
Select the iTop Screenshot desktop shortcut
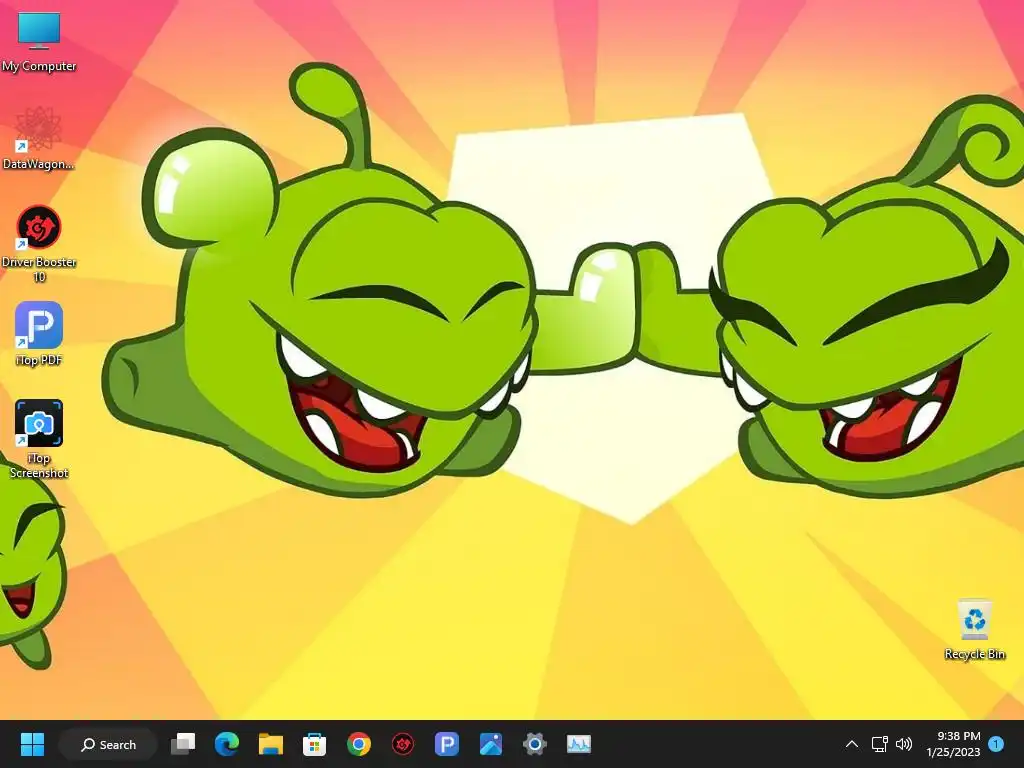[x=39, y=439]
